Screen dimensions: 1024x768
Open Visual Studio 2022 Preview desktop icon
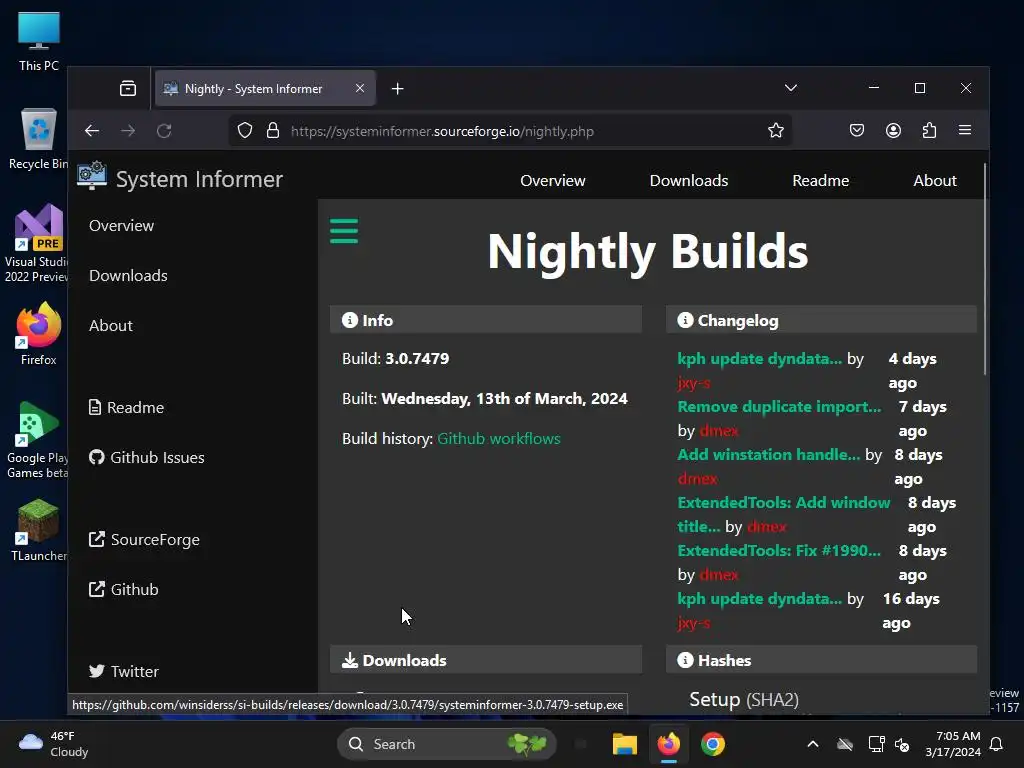click(x=36, y=244)
